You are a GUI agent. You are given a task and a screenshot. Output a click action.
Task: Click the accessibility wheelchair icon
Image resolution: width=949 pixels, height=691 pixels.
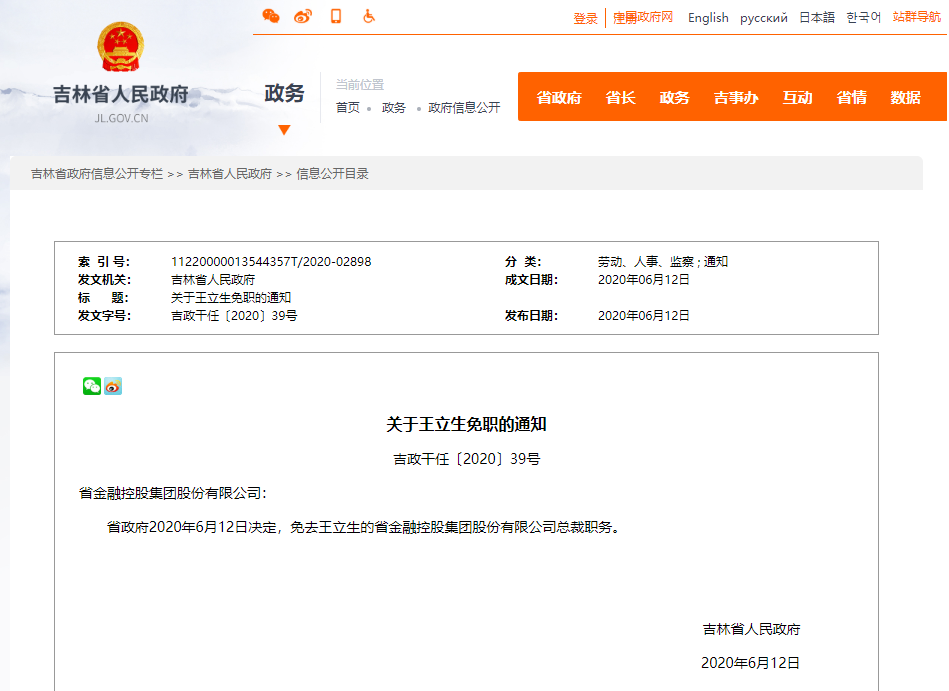point(368,16)
